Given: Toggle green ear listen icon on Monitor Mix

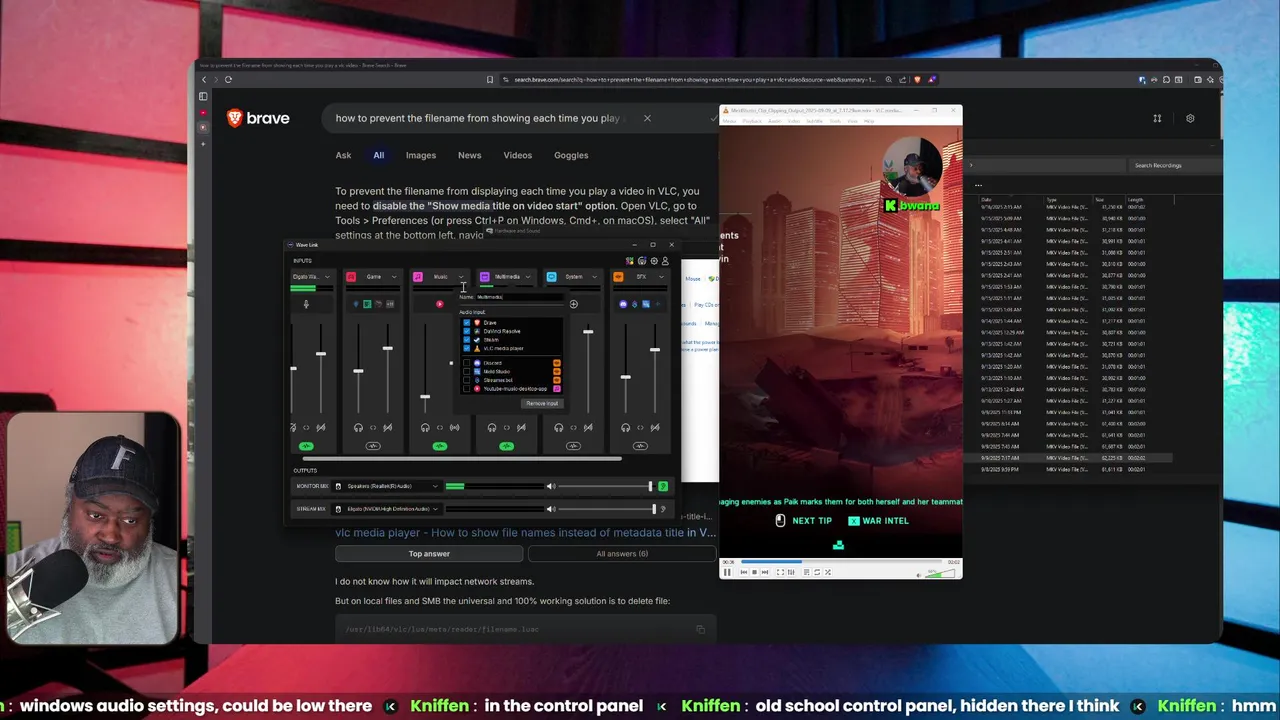Looking at the screenshot, I should pos(662,486).
